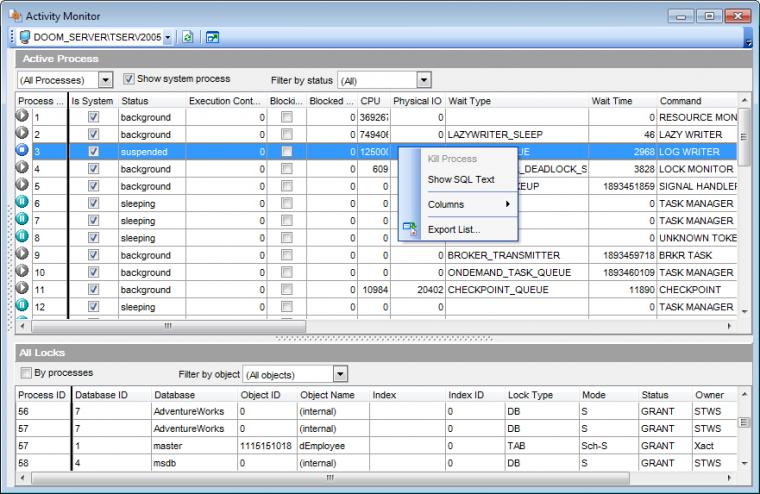Image resolution: width=760 pixels, height=494 pixels.
Task: Click the status icon of process 11
Action: click(x=24, y=289)
